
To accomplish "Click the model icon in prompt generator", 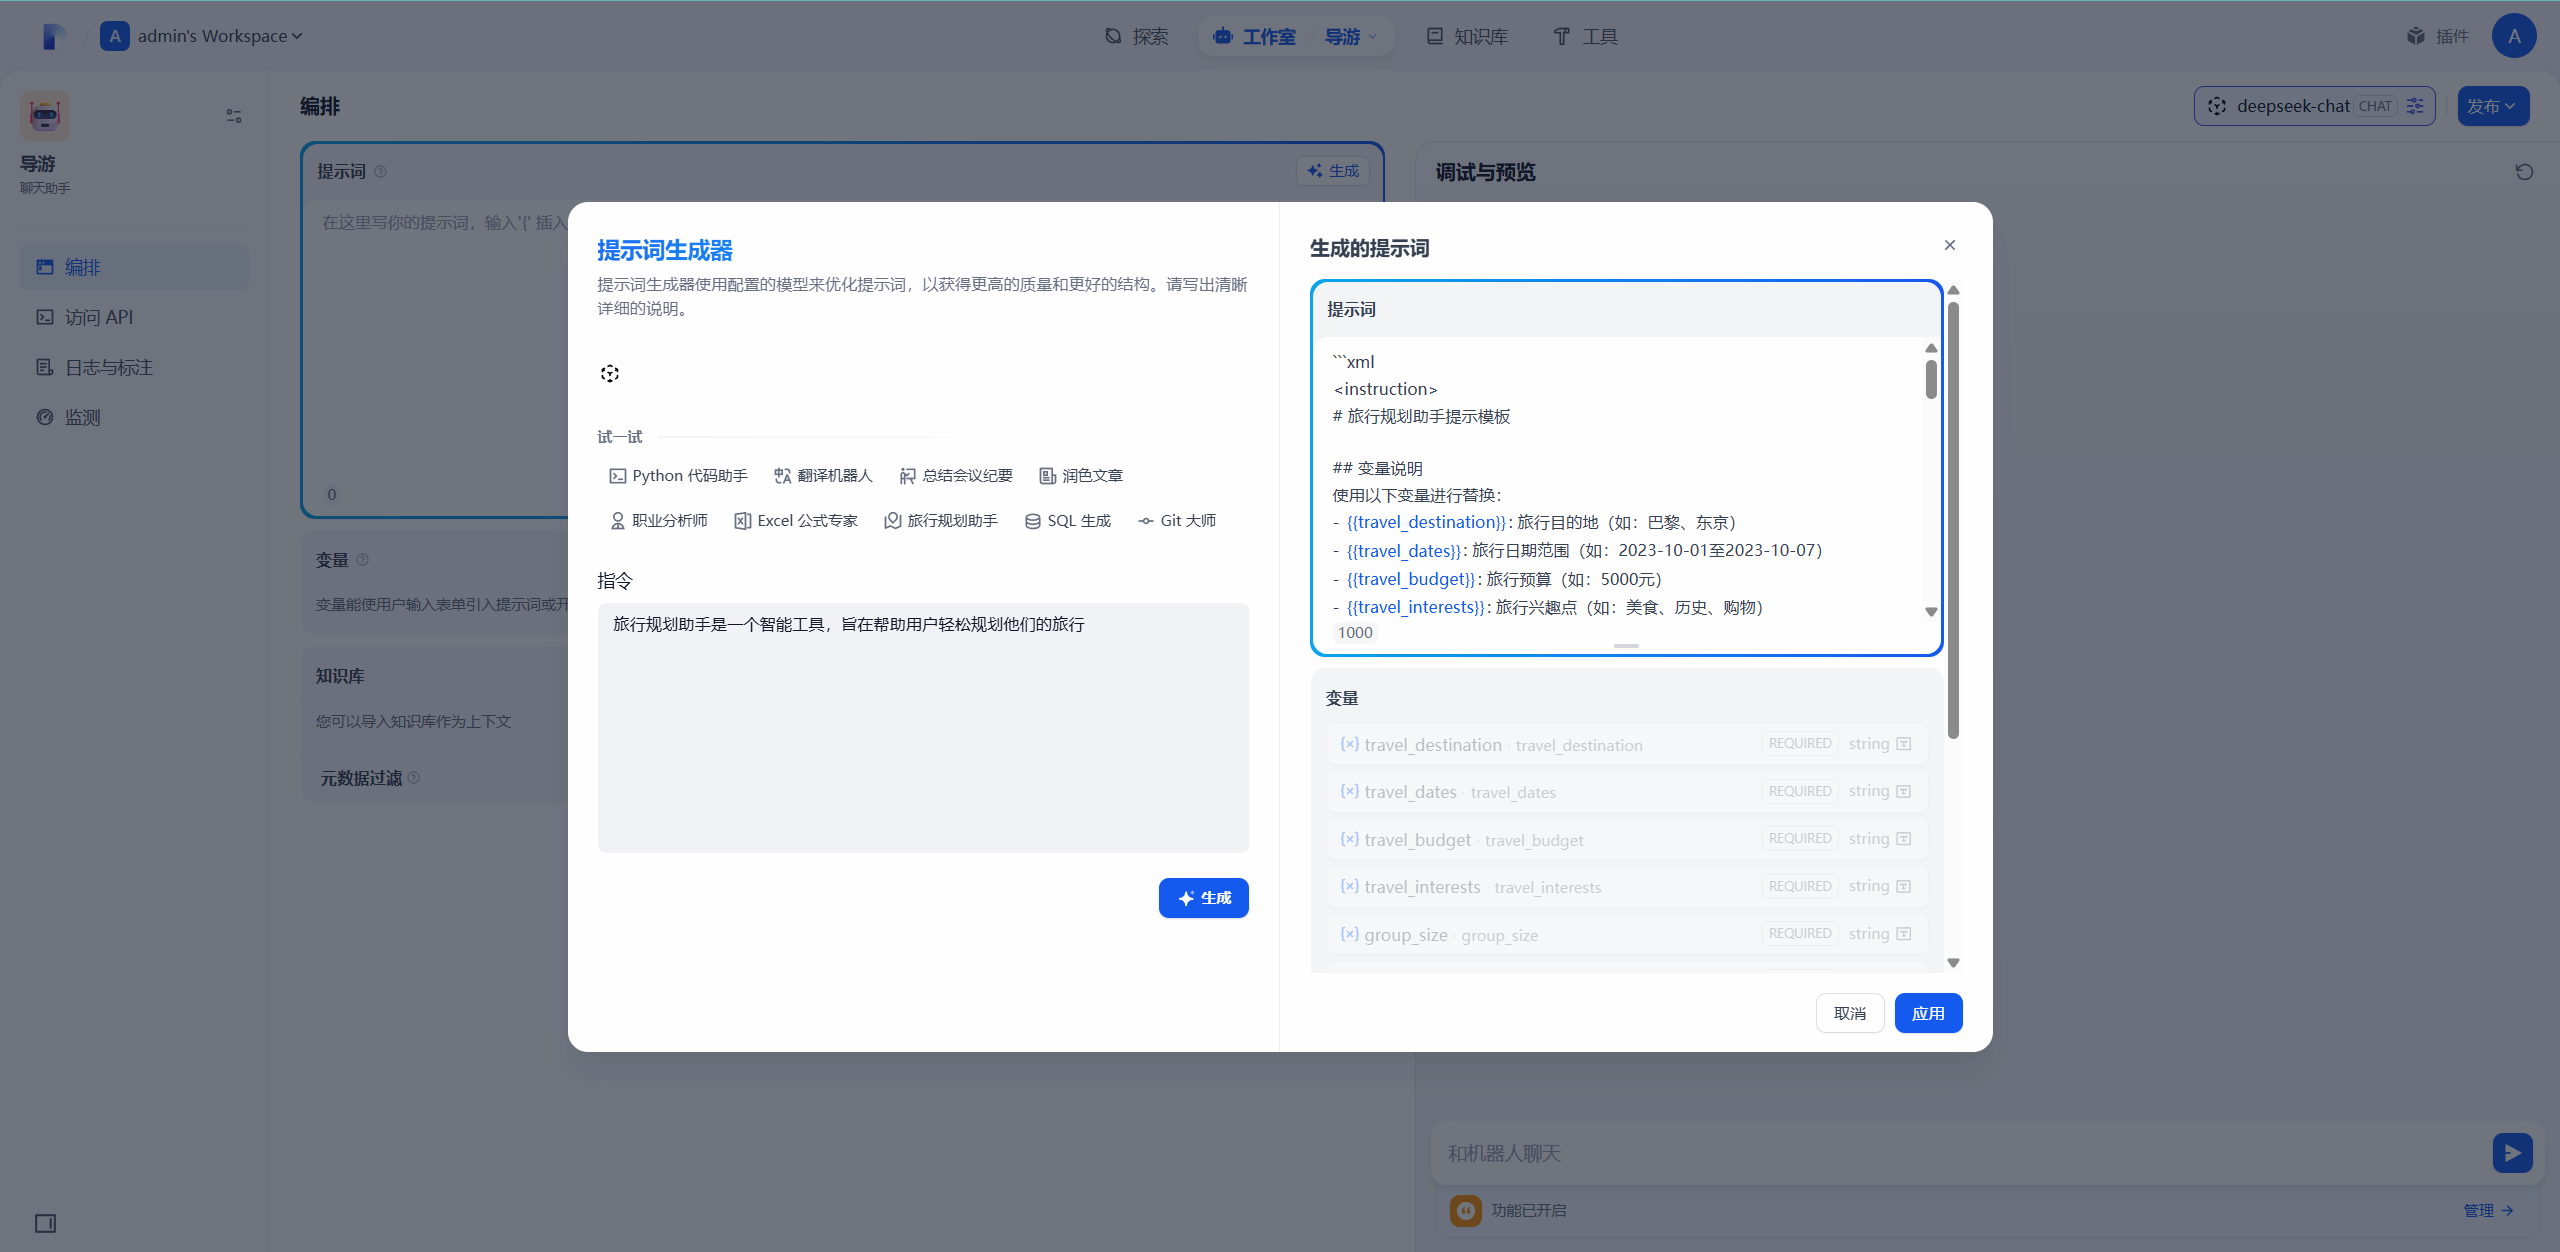I will click(x=610, y=373).
